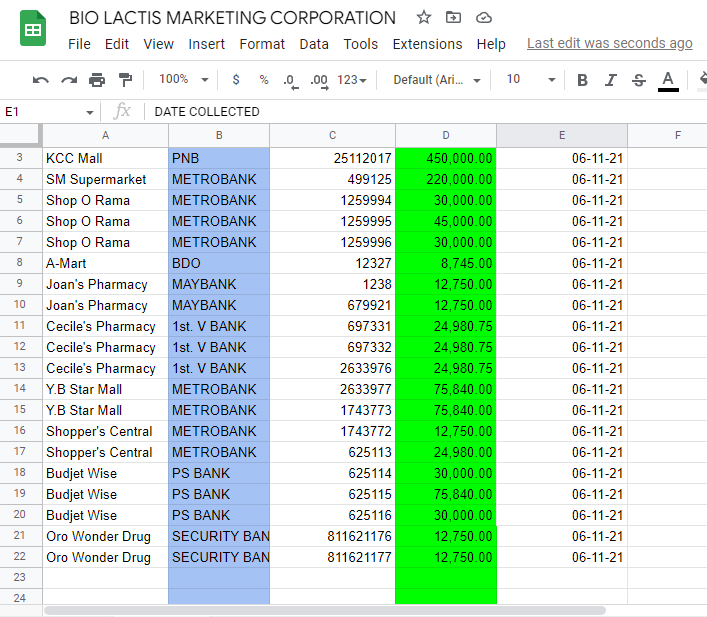Select amount cell 450,000.00
Image resolution: width=707 pixels, height=617 pixels.
(446, 158)
